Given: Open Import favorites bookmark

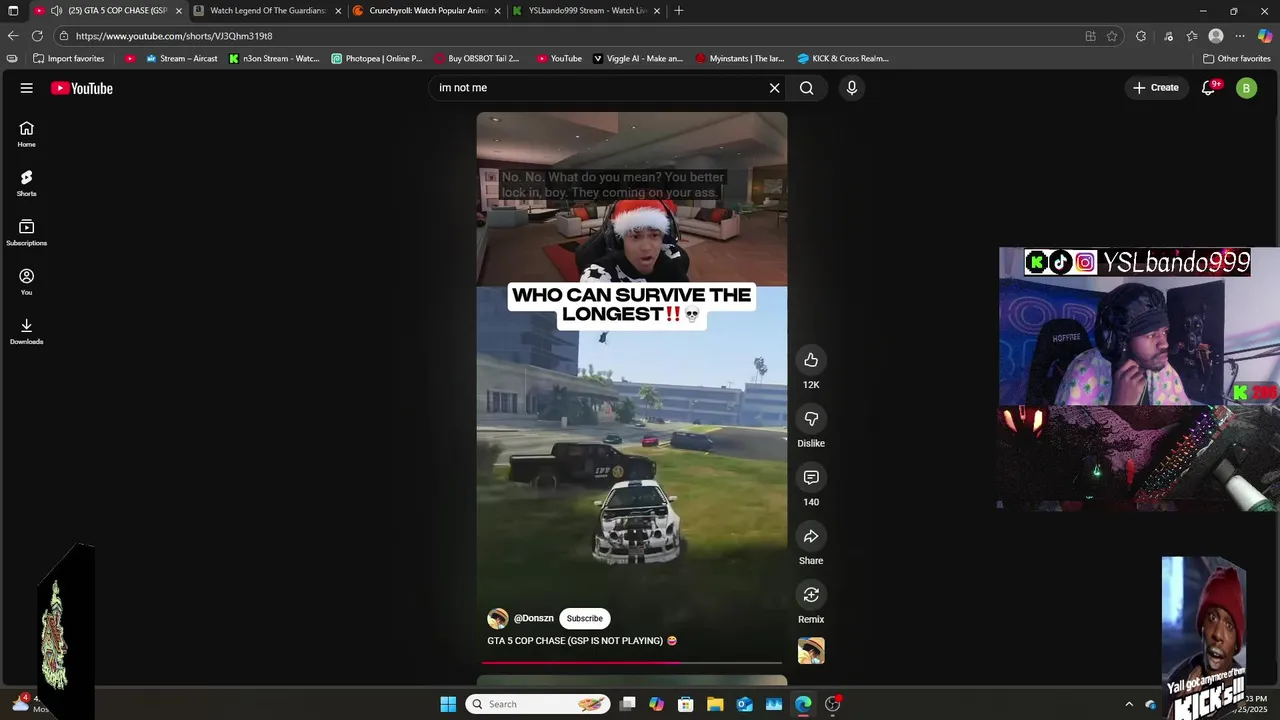Looking at the screenshot, I should point(68,58).
